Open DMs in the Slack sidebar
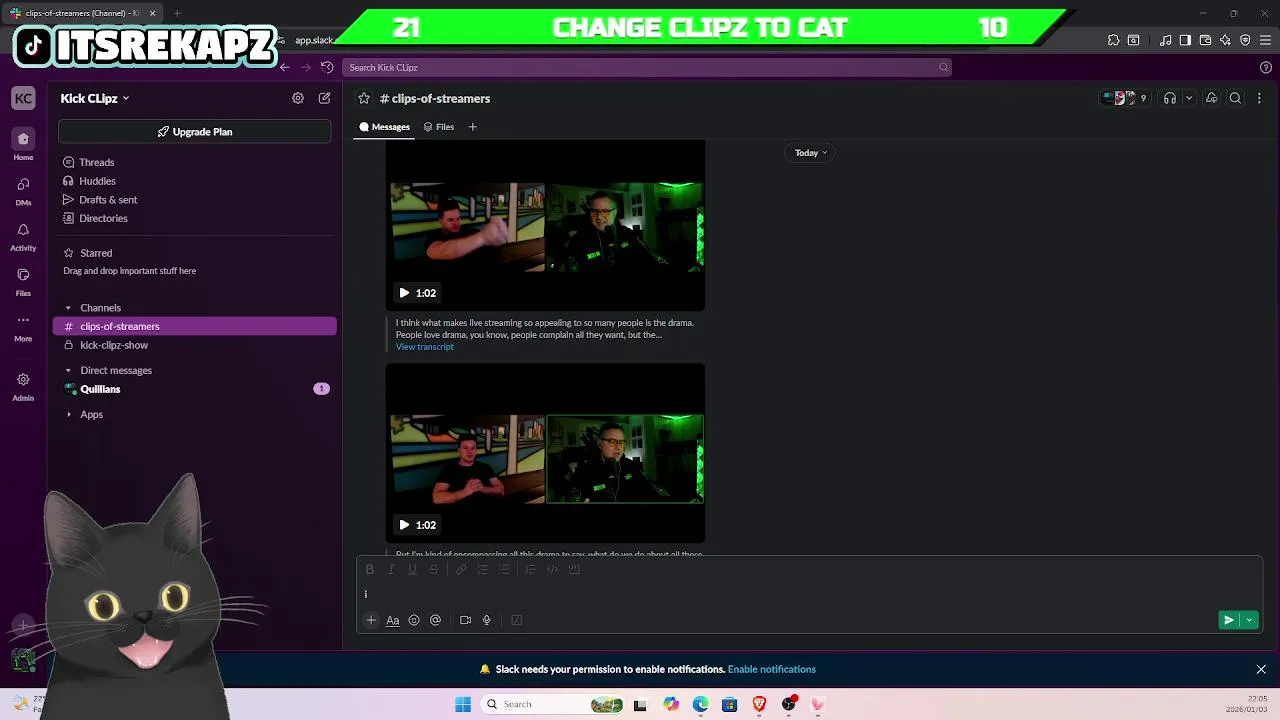The width and height of the screenshot is (1280, 720). 23,190
